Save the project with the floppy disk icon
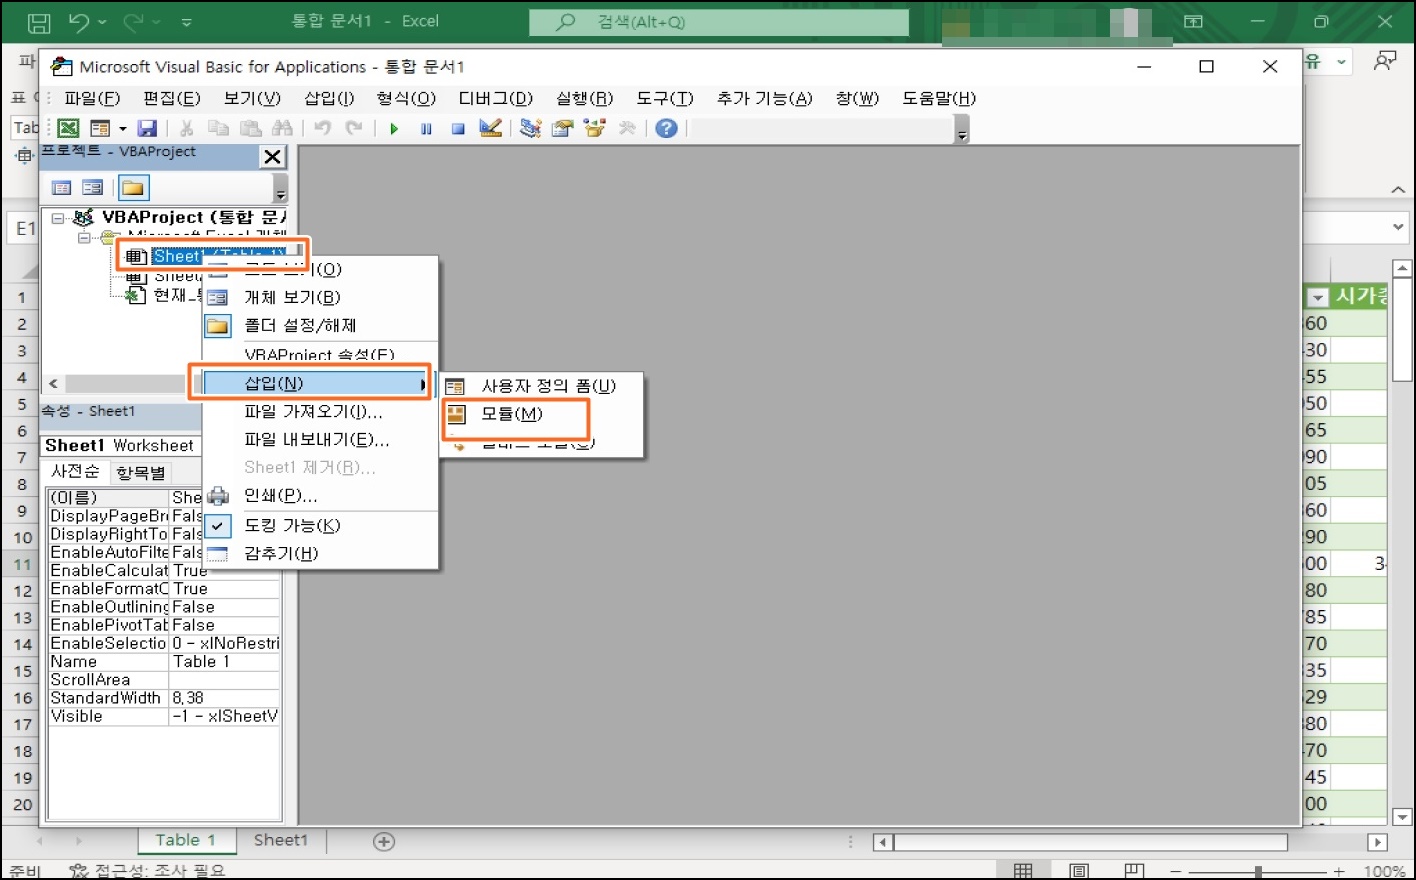This screenshot has width=1416, height=880. (x=147, y=128)
